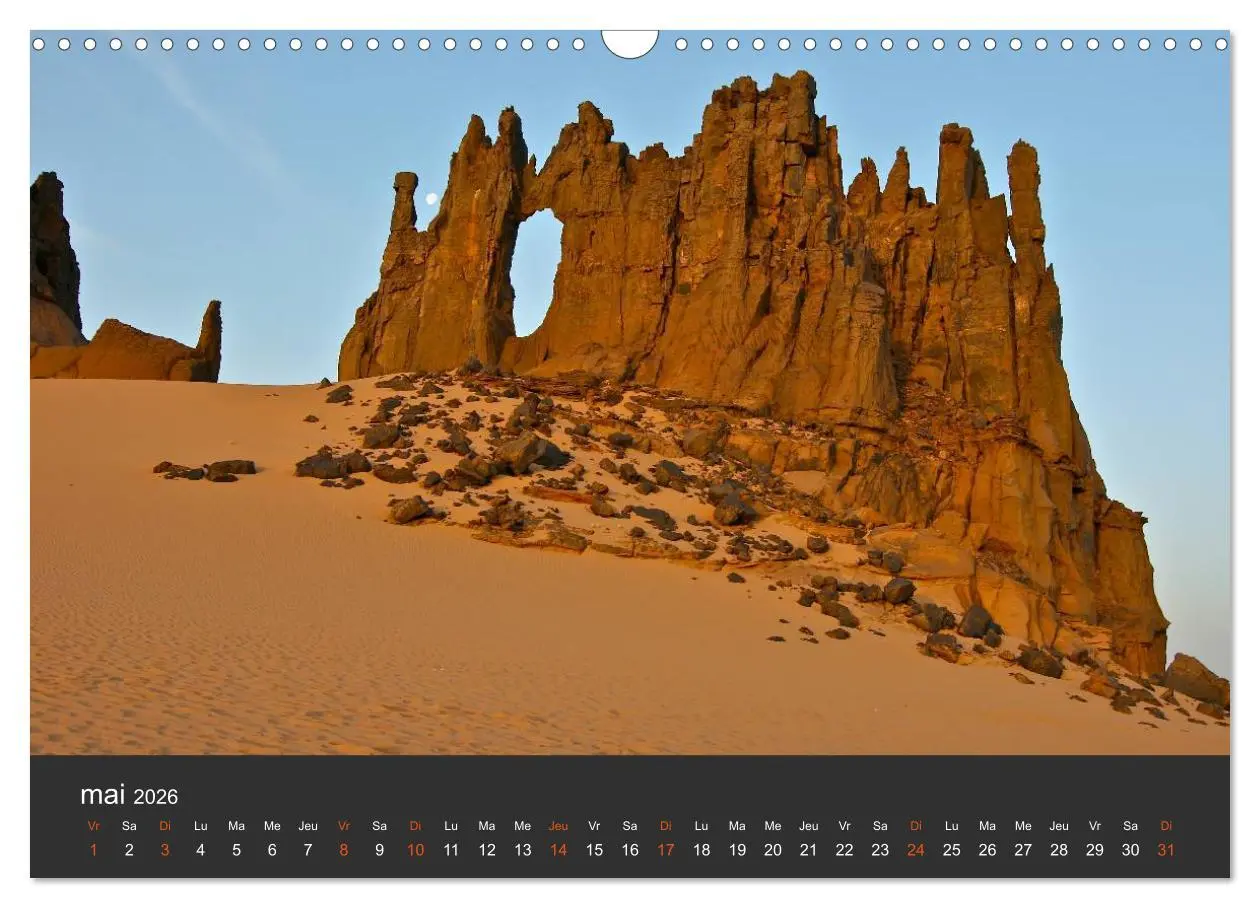Select date 16 in the calendar strip
Screen dimensions: 1260x908
(630, 850)
